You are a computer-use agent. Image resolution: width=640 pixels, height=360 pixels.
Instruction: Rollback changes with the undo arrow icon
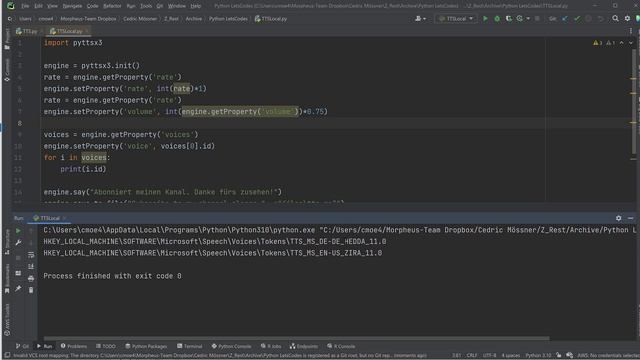pos(600,19)
